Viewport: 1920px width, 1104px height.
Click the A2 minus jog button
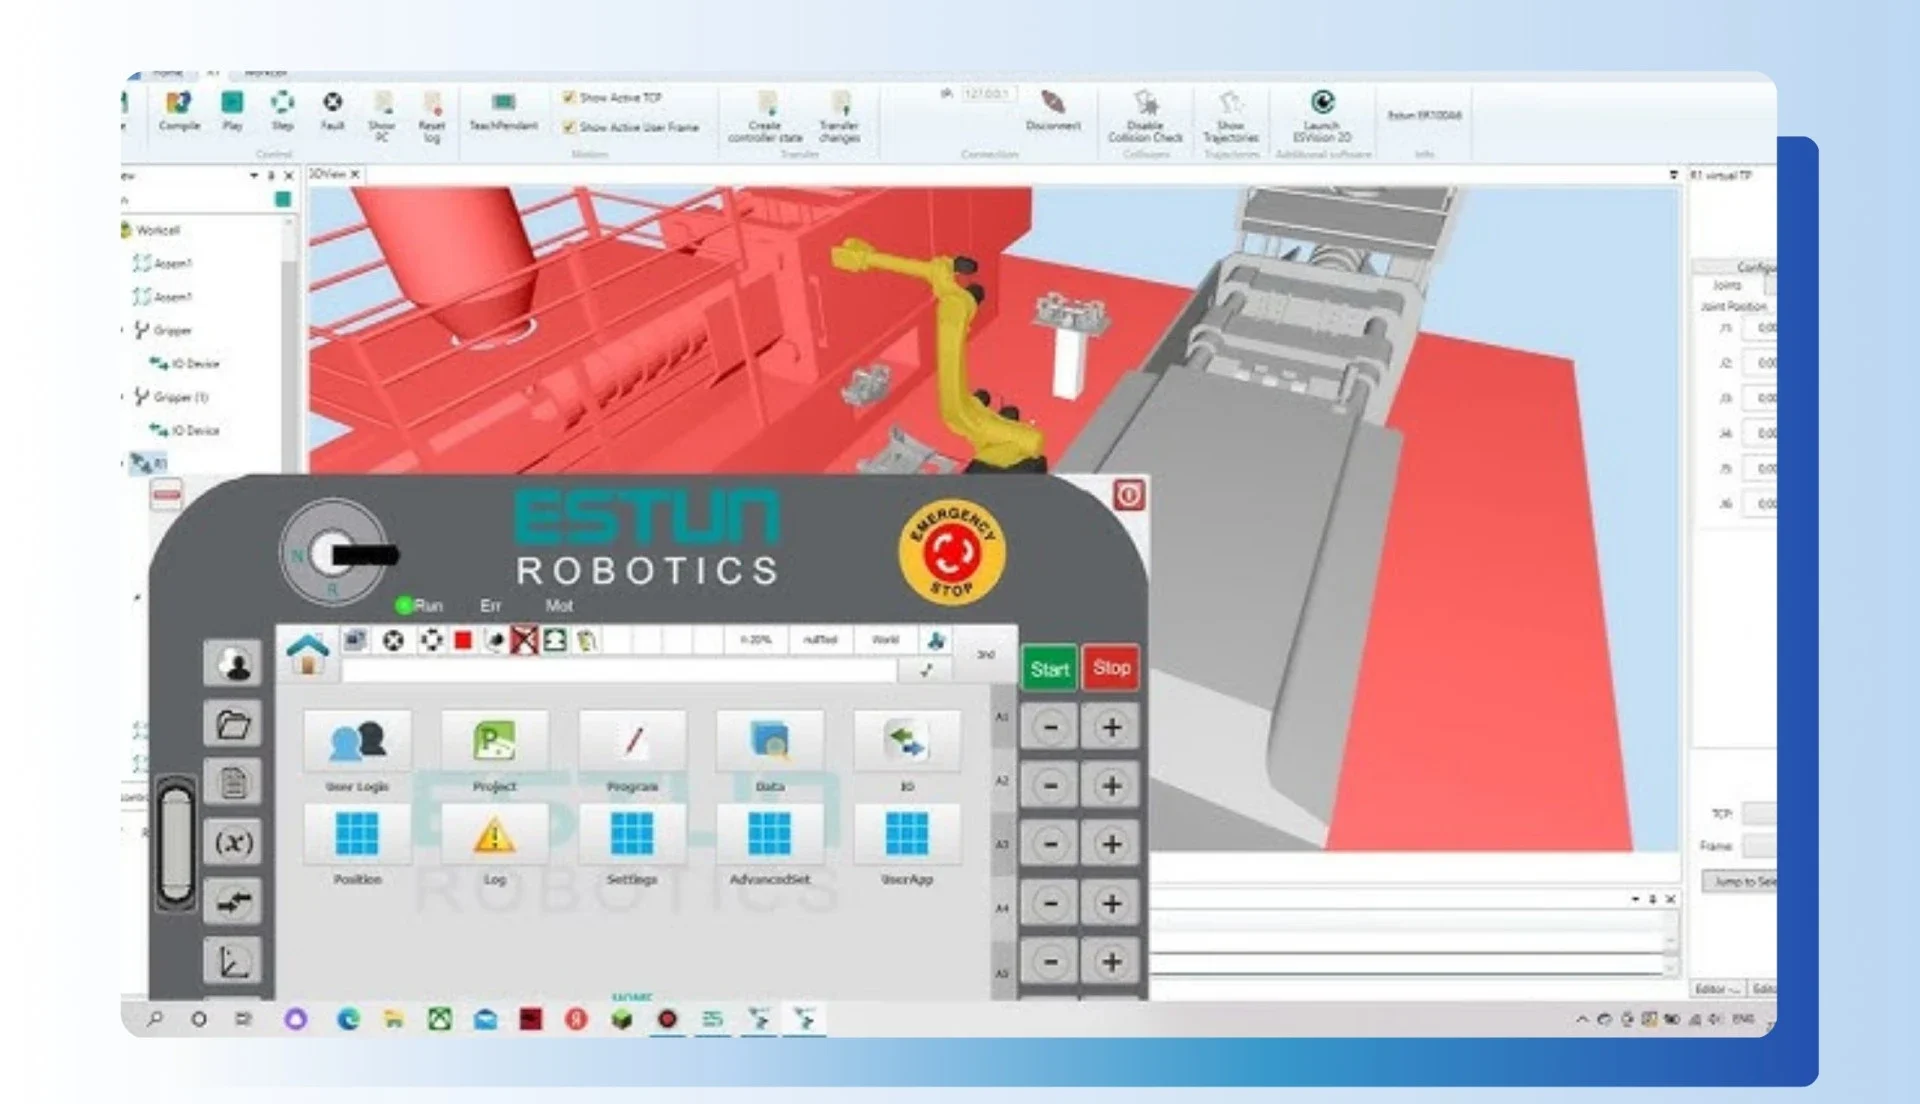1050,786
